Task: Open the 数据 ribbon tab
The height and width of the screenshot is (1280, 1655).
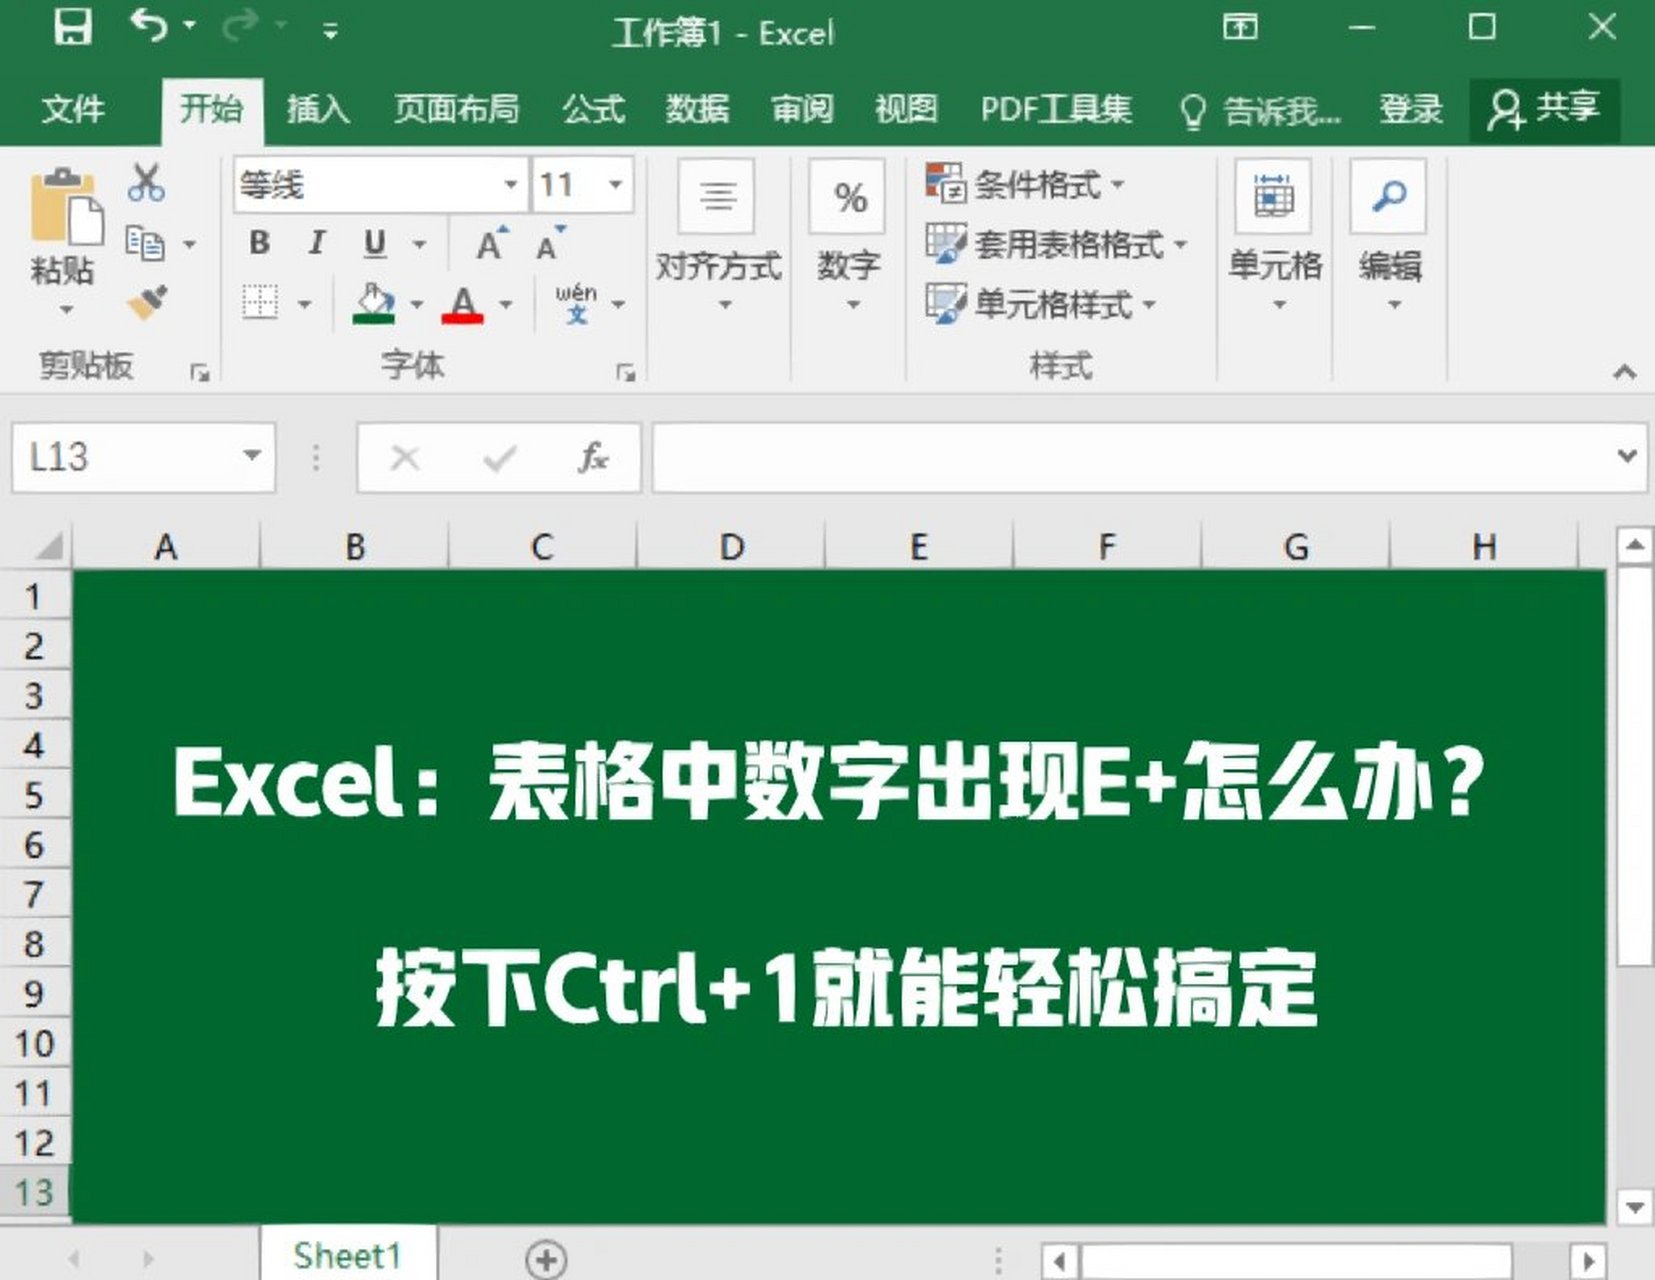Action: point(698,108)
